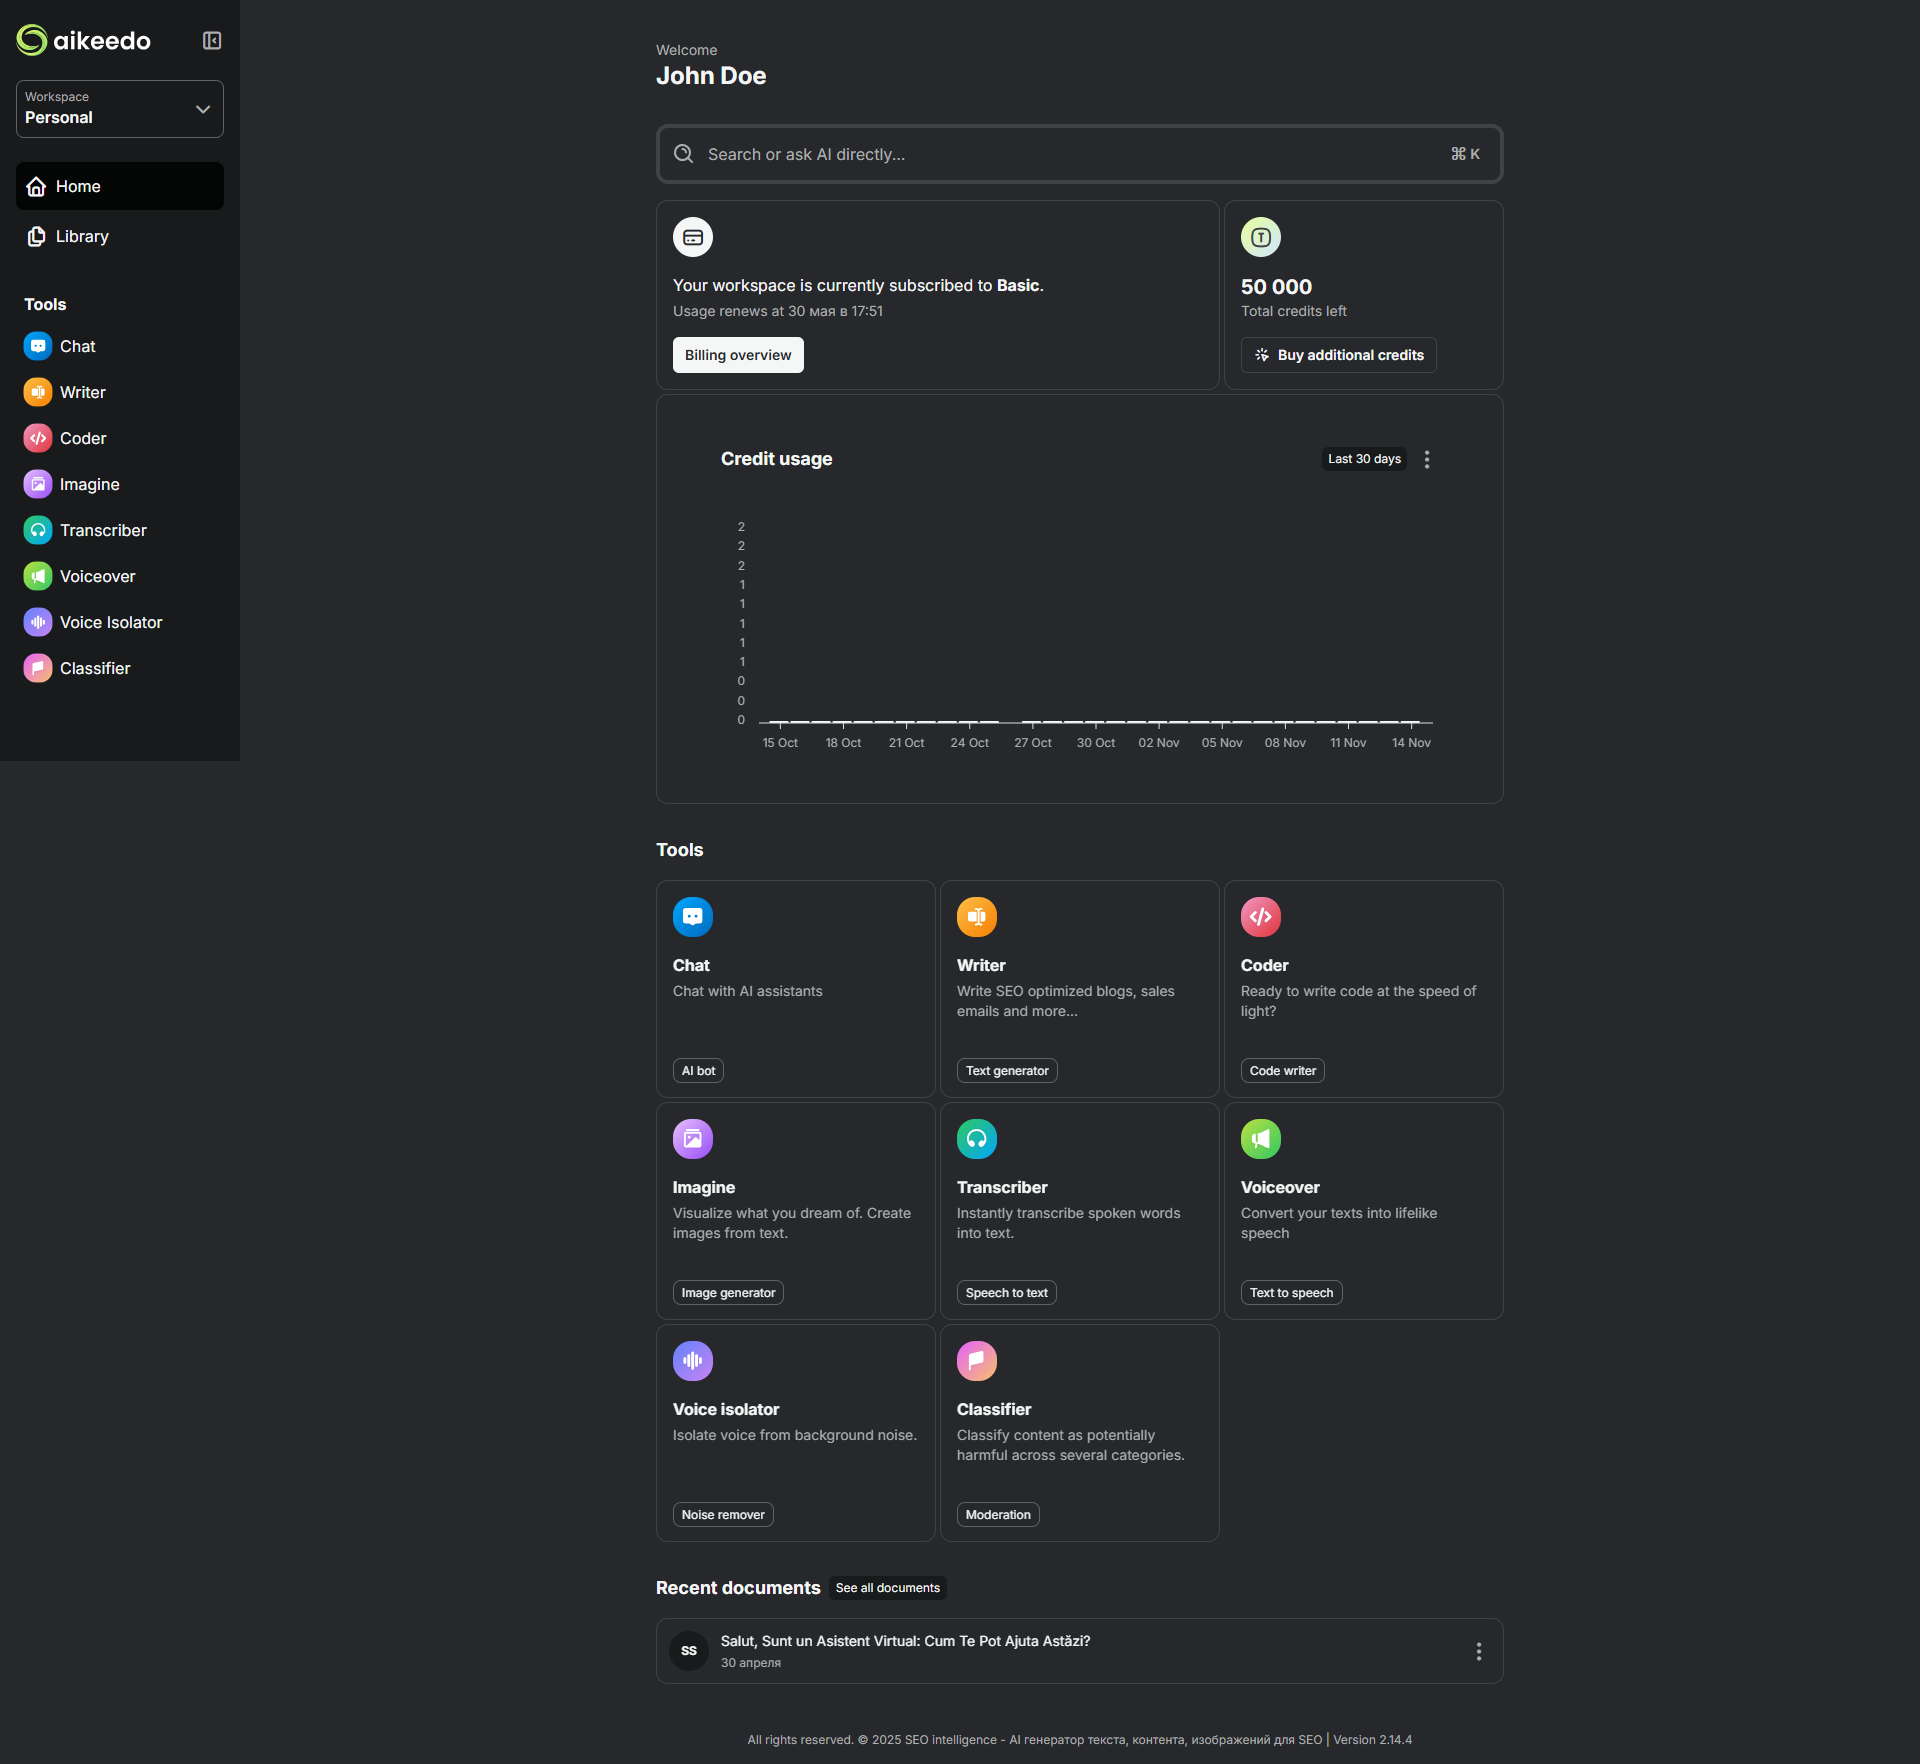
Task: Go to Library menu item
Action: [82, 237]
